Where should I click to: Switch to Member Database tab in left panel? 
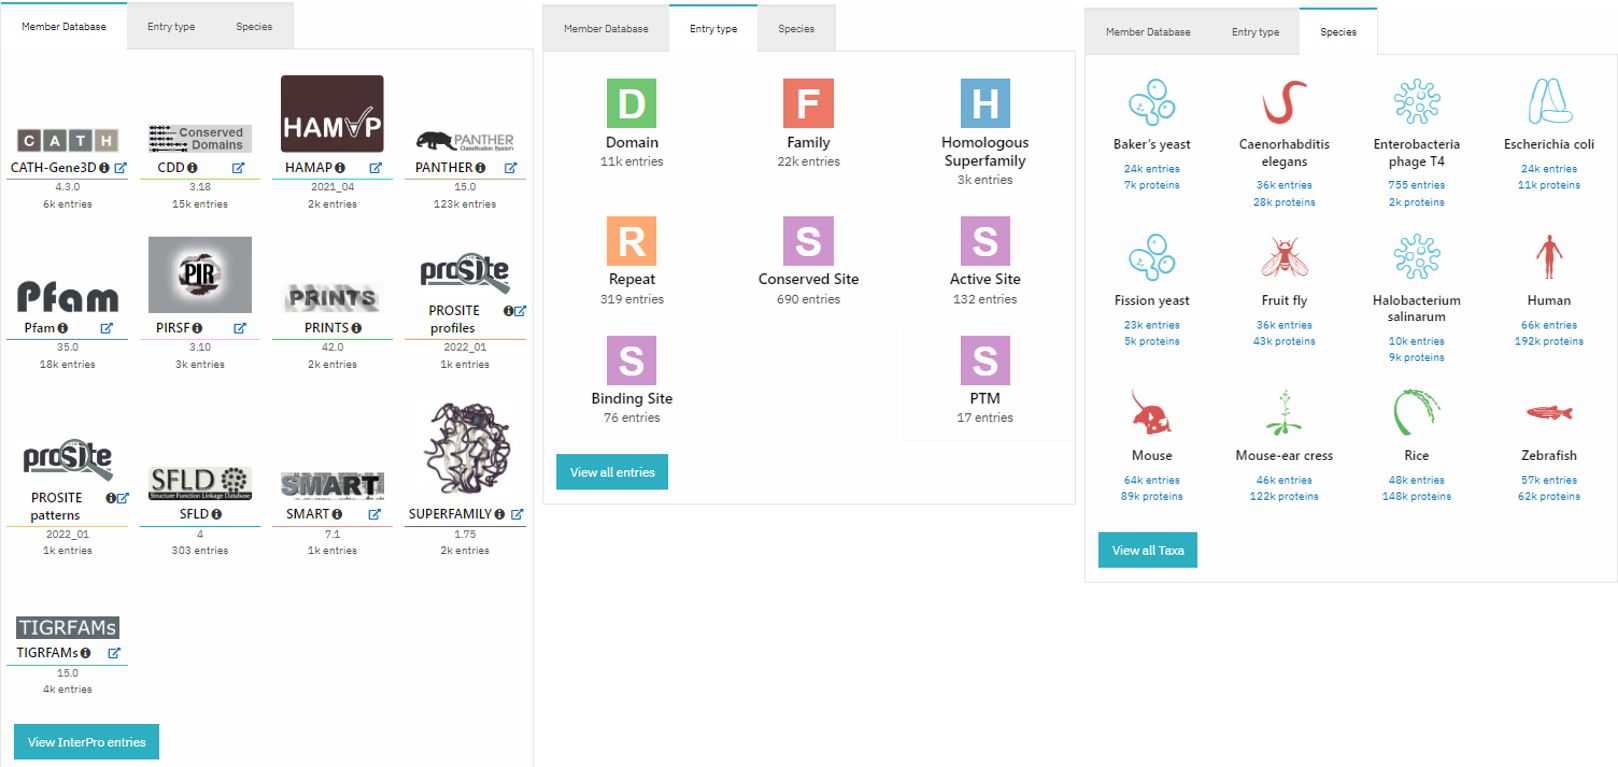64,27
